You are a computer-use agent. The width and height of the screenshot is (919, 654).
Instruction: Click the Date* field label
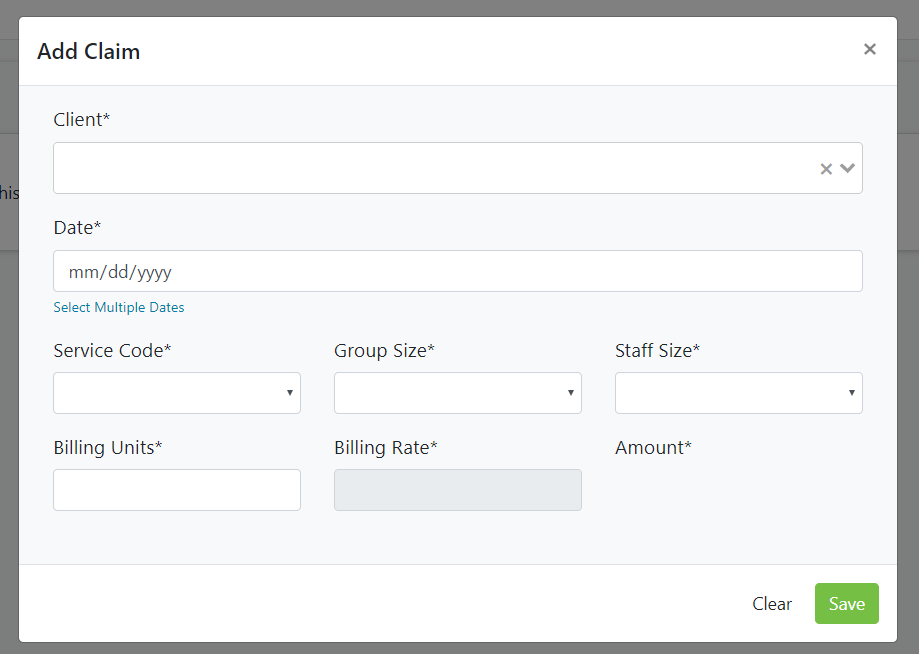[x=78, y=228]
